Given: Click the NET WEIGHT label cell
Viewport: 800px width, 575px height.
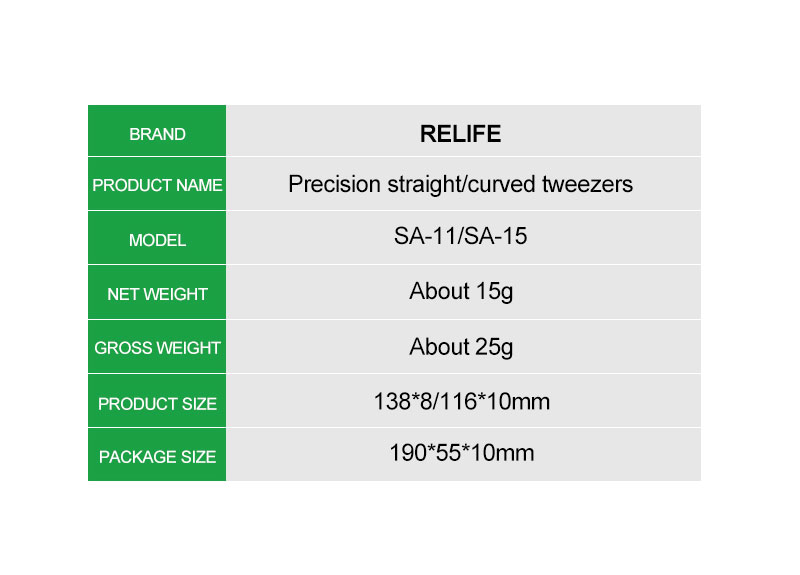Looking at the screenshot, I should coord(157,292).
